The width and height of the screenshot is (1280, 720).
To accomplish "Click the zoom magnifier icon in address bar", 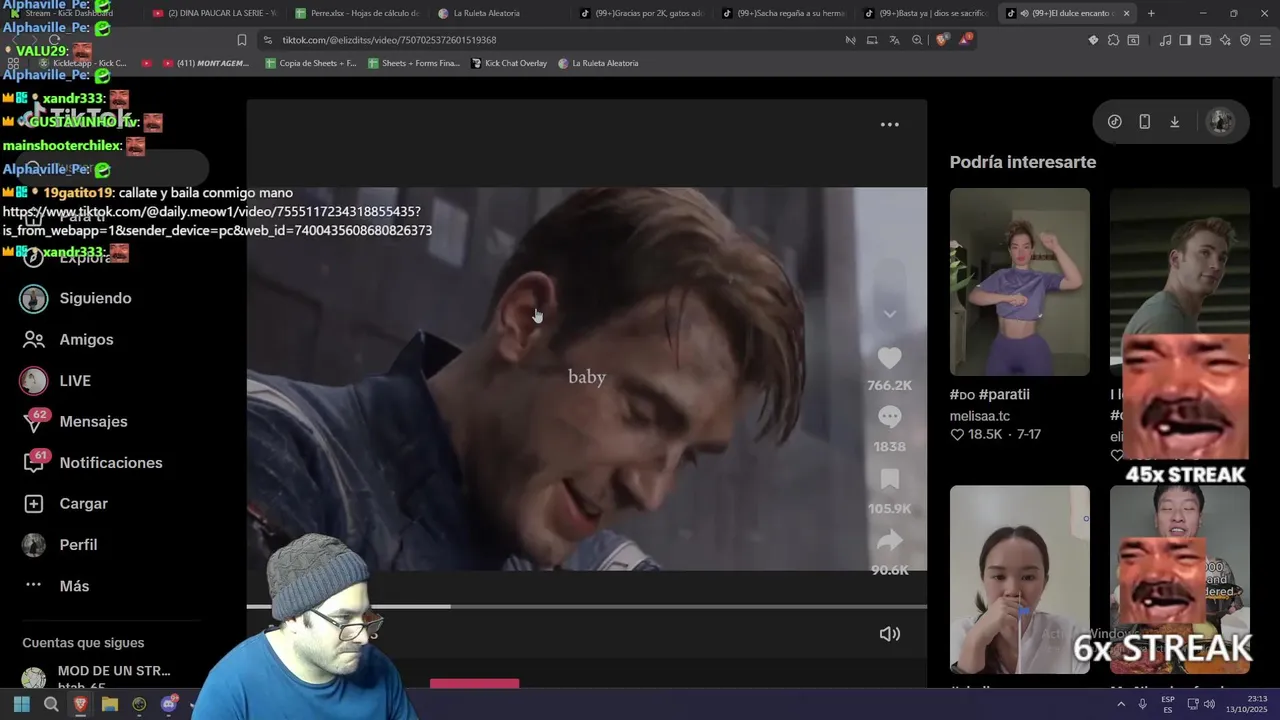I will point(917,40).
